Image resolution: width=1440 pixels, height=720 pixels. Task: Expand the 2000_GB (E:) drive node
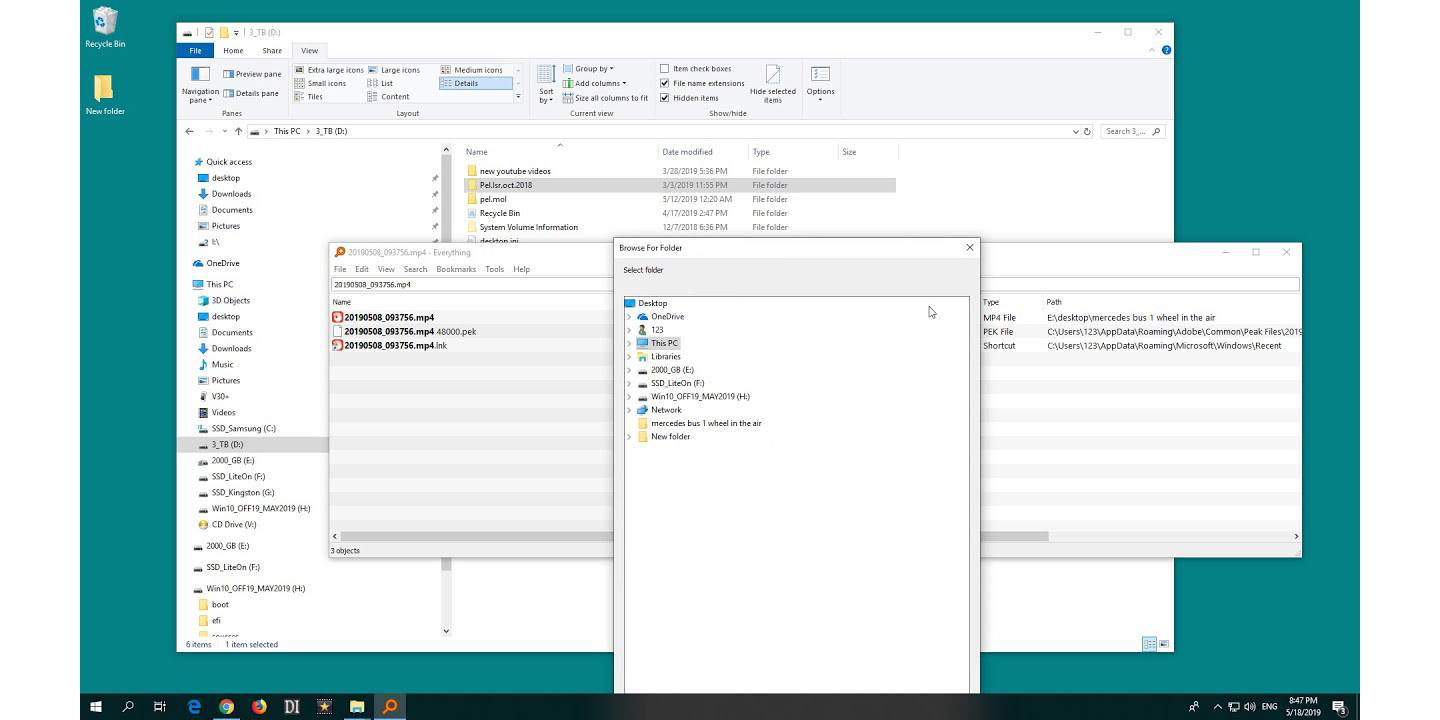(x=629, y=370)
